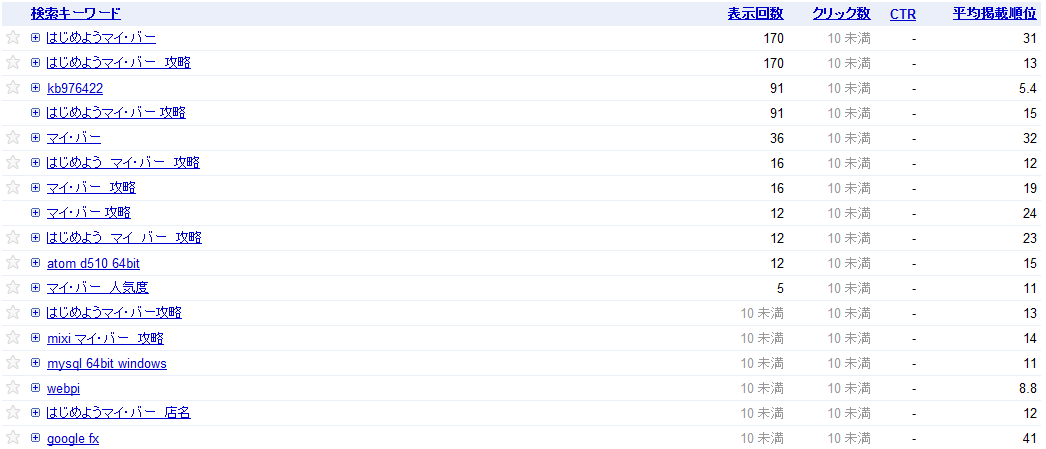
Task: Sort by 表示回数 column header
Action: click(x=755, y=14)
